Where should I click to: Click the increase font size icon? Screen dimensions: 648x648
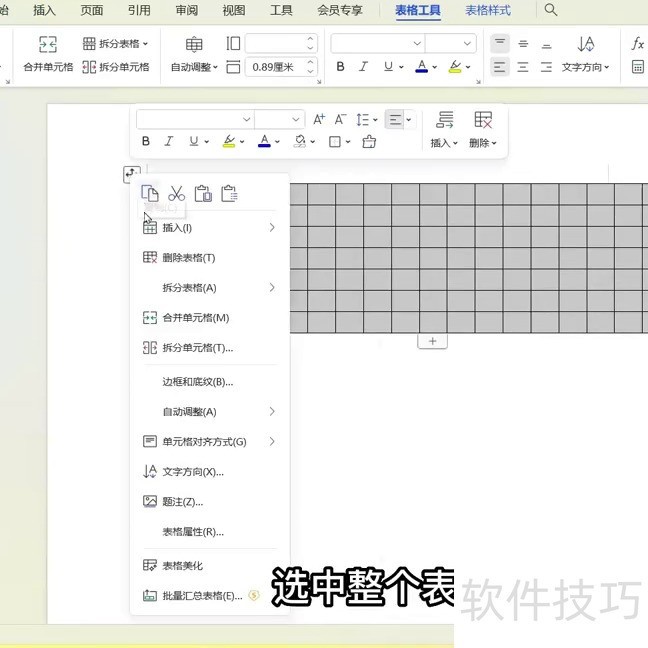[x=319, y=119]
